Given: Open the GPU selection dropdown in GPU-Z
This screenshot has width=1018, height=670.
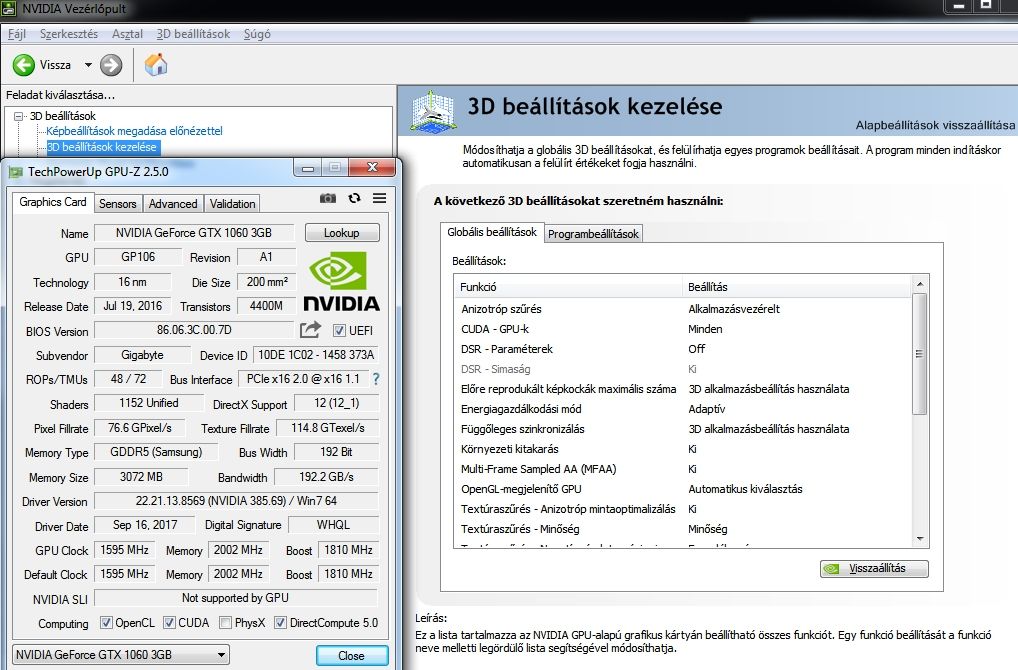Looking at the screenshot, I should pyautogui.click(x=121, y=654).
